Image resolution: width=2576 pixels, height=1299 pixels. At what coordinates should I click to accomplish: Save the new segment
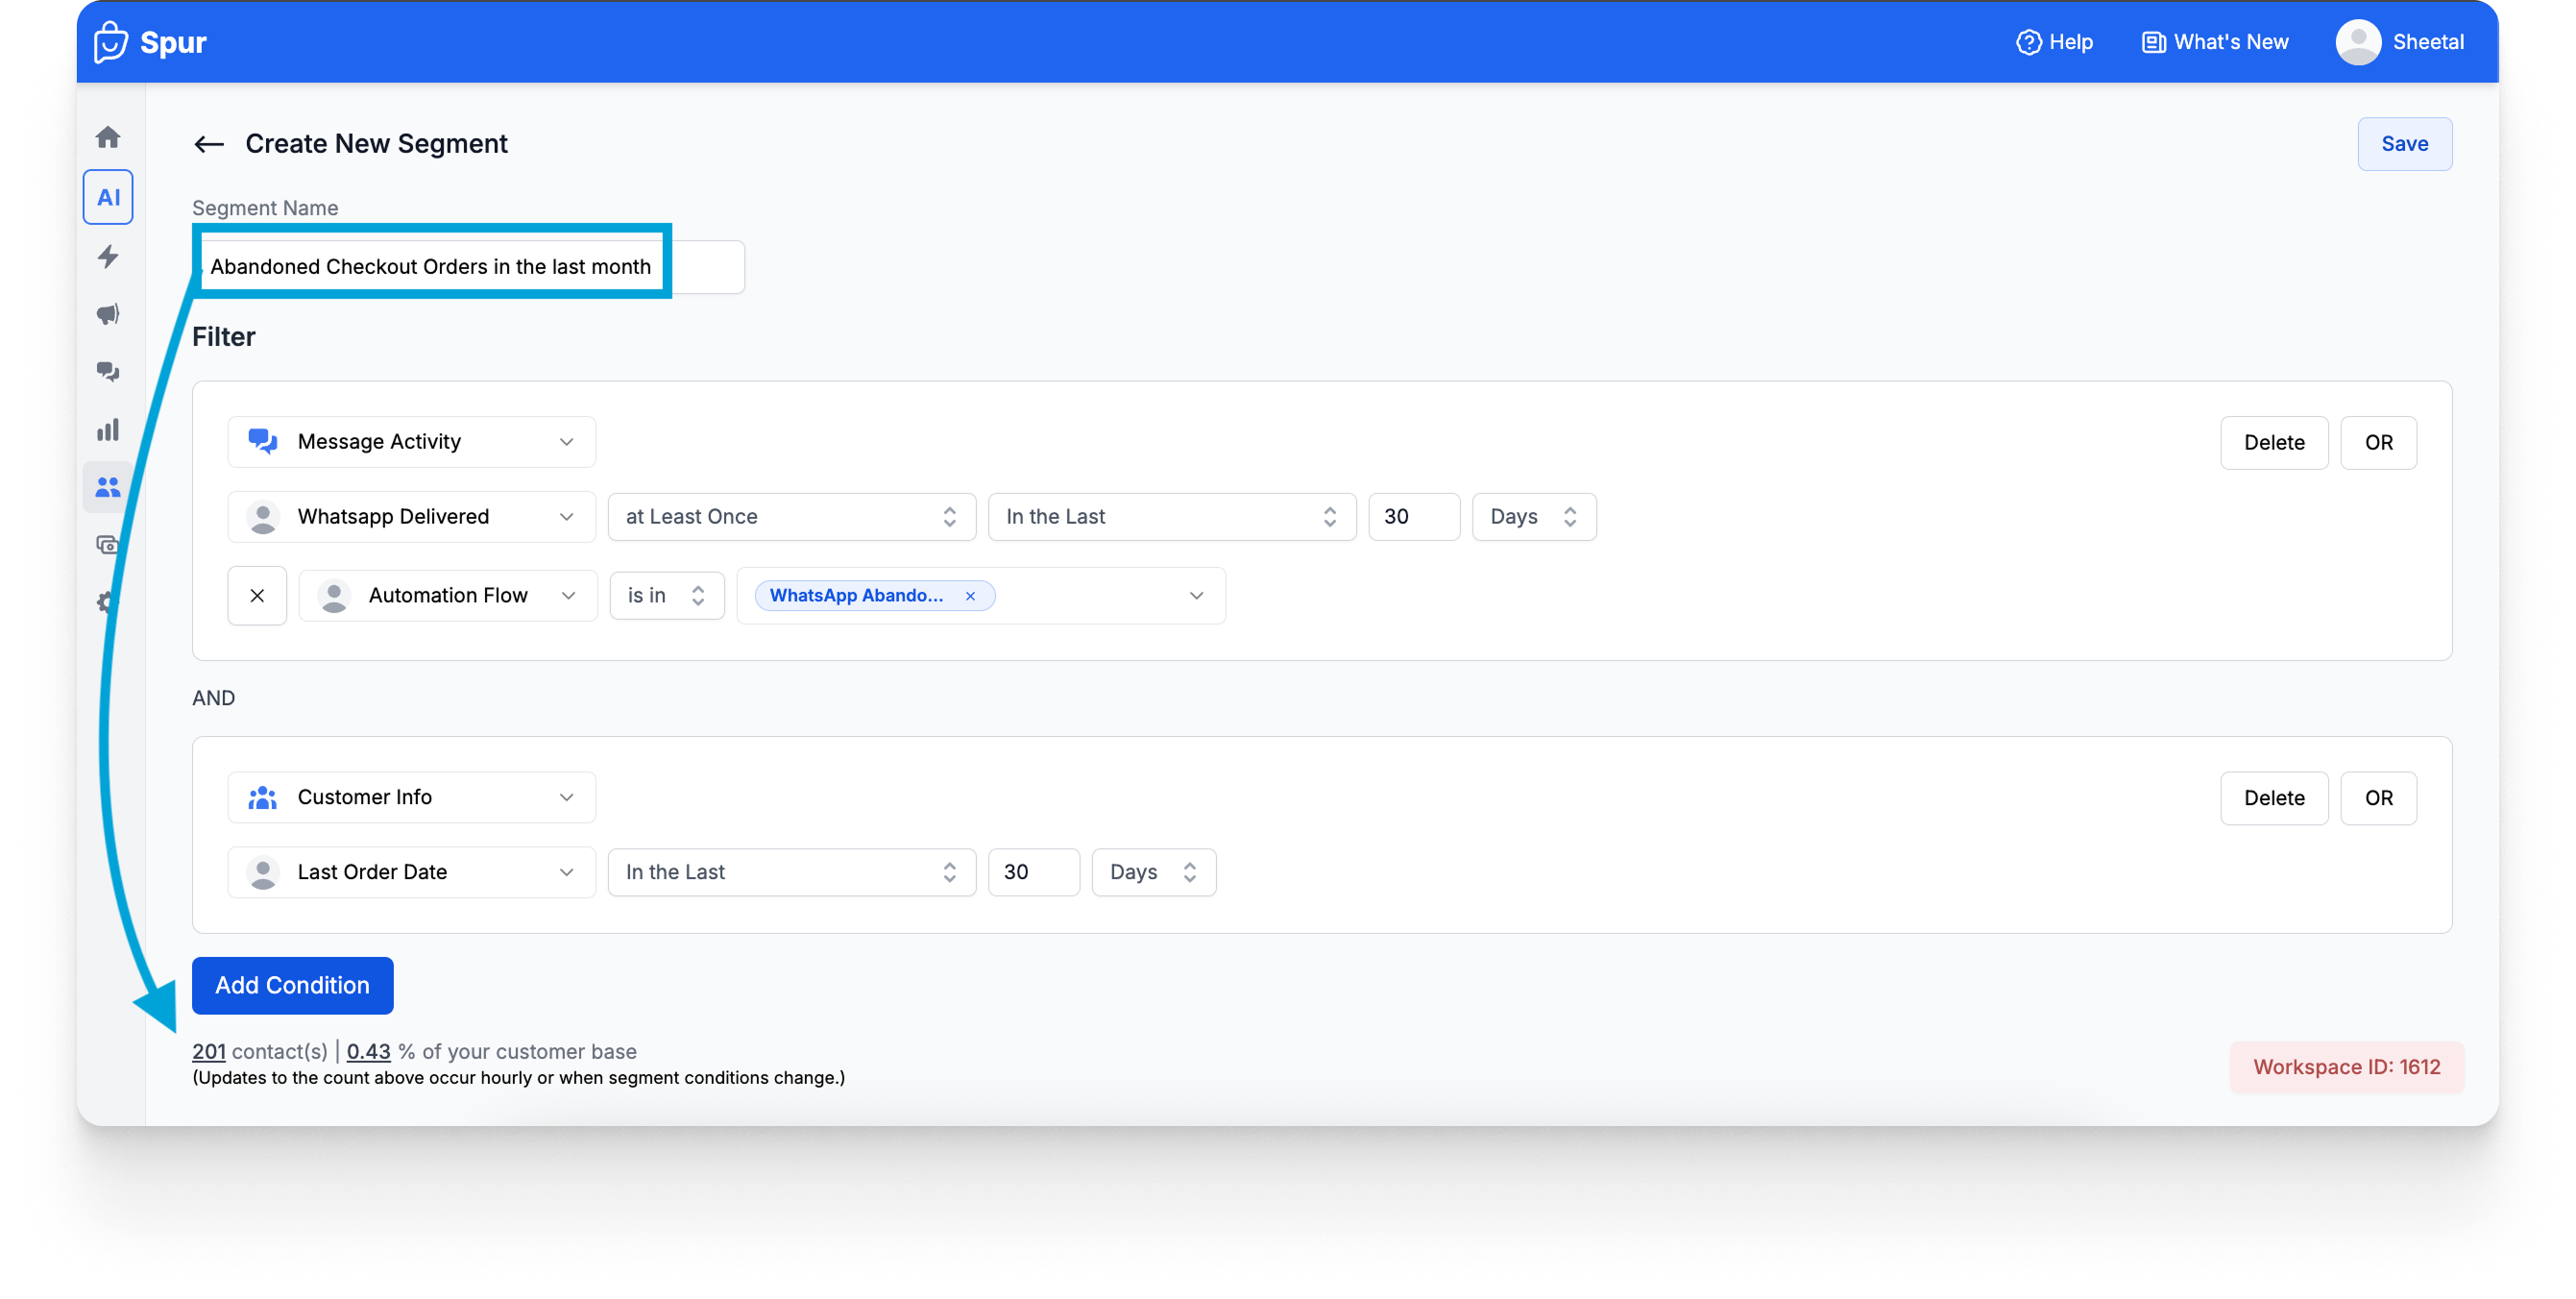click(x=2404, y=144)
